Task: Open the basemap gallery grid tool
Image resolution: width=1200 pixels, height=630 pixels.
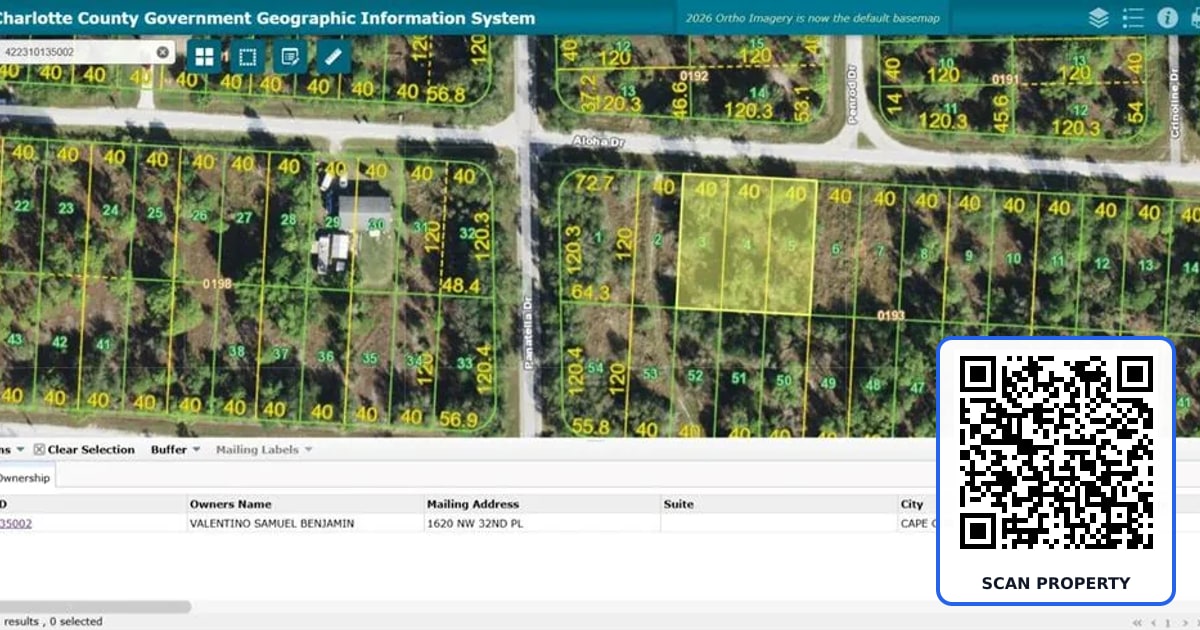Action: pyautogui.click(x=204, y=57)
